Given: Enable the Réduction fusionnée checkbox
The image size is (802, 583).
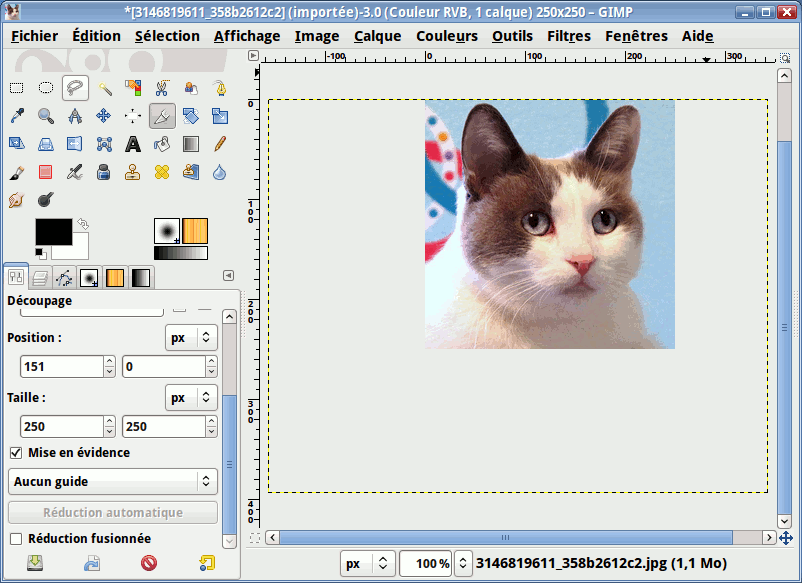Looking at the screenshot, I should (x=16, y=539).
